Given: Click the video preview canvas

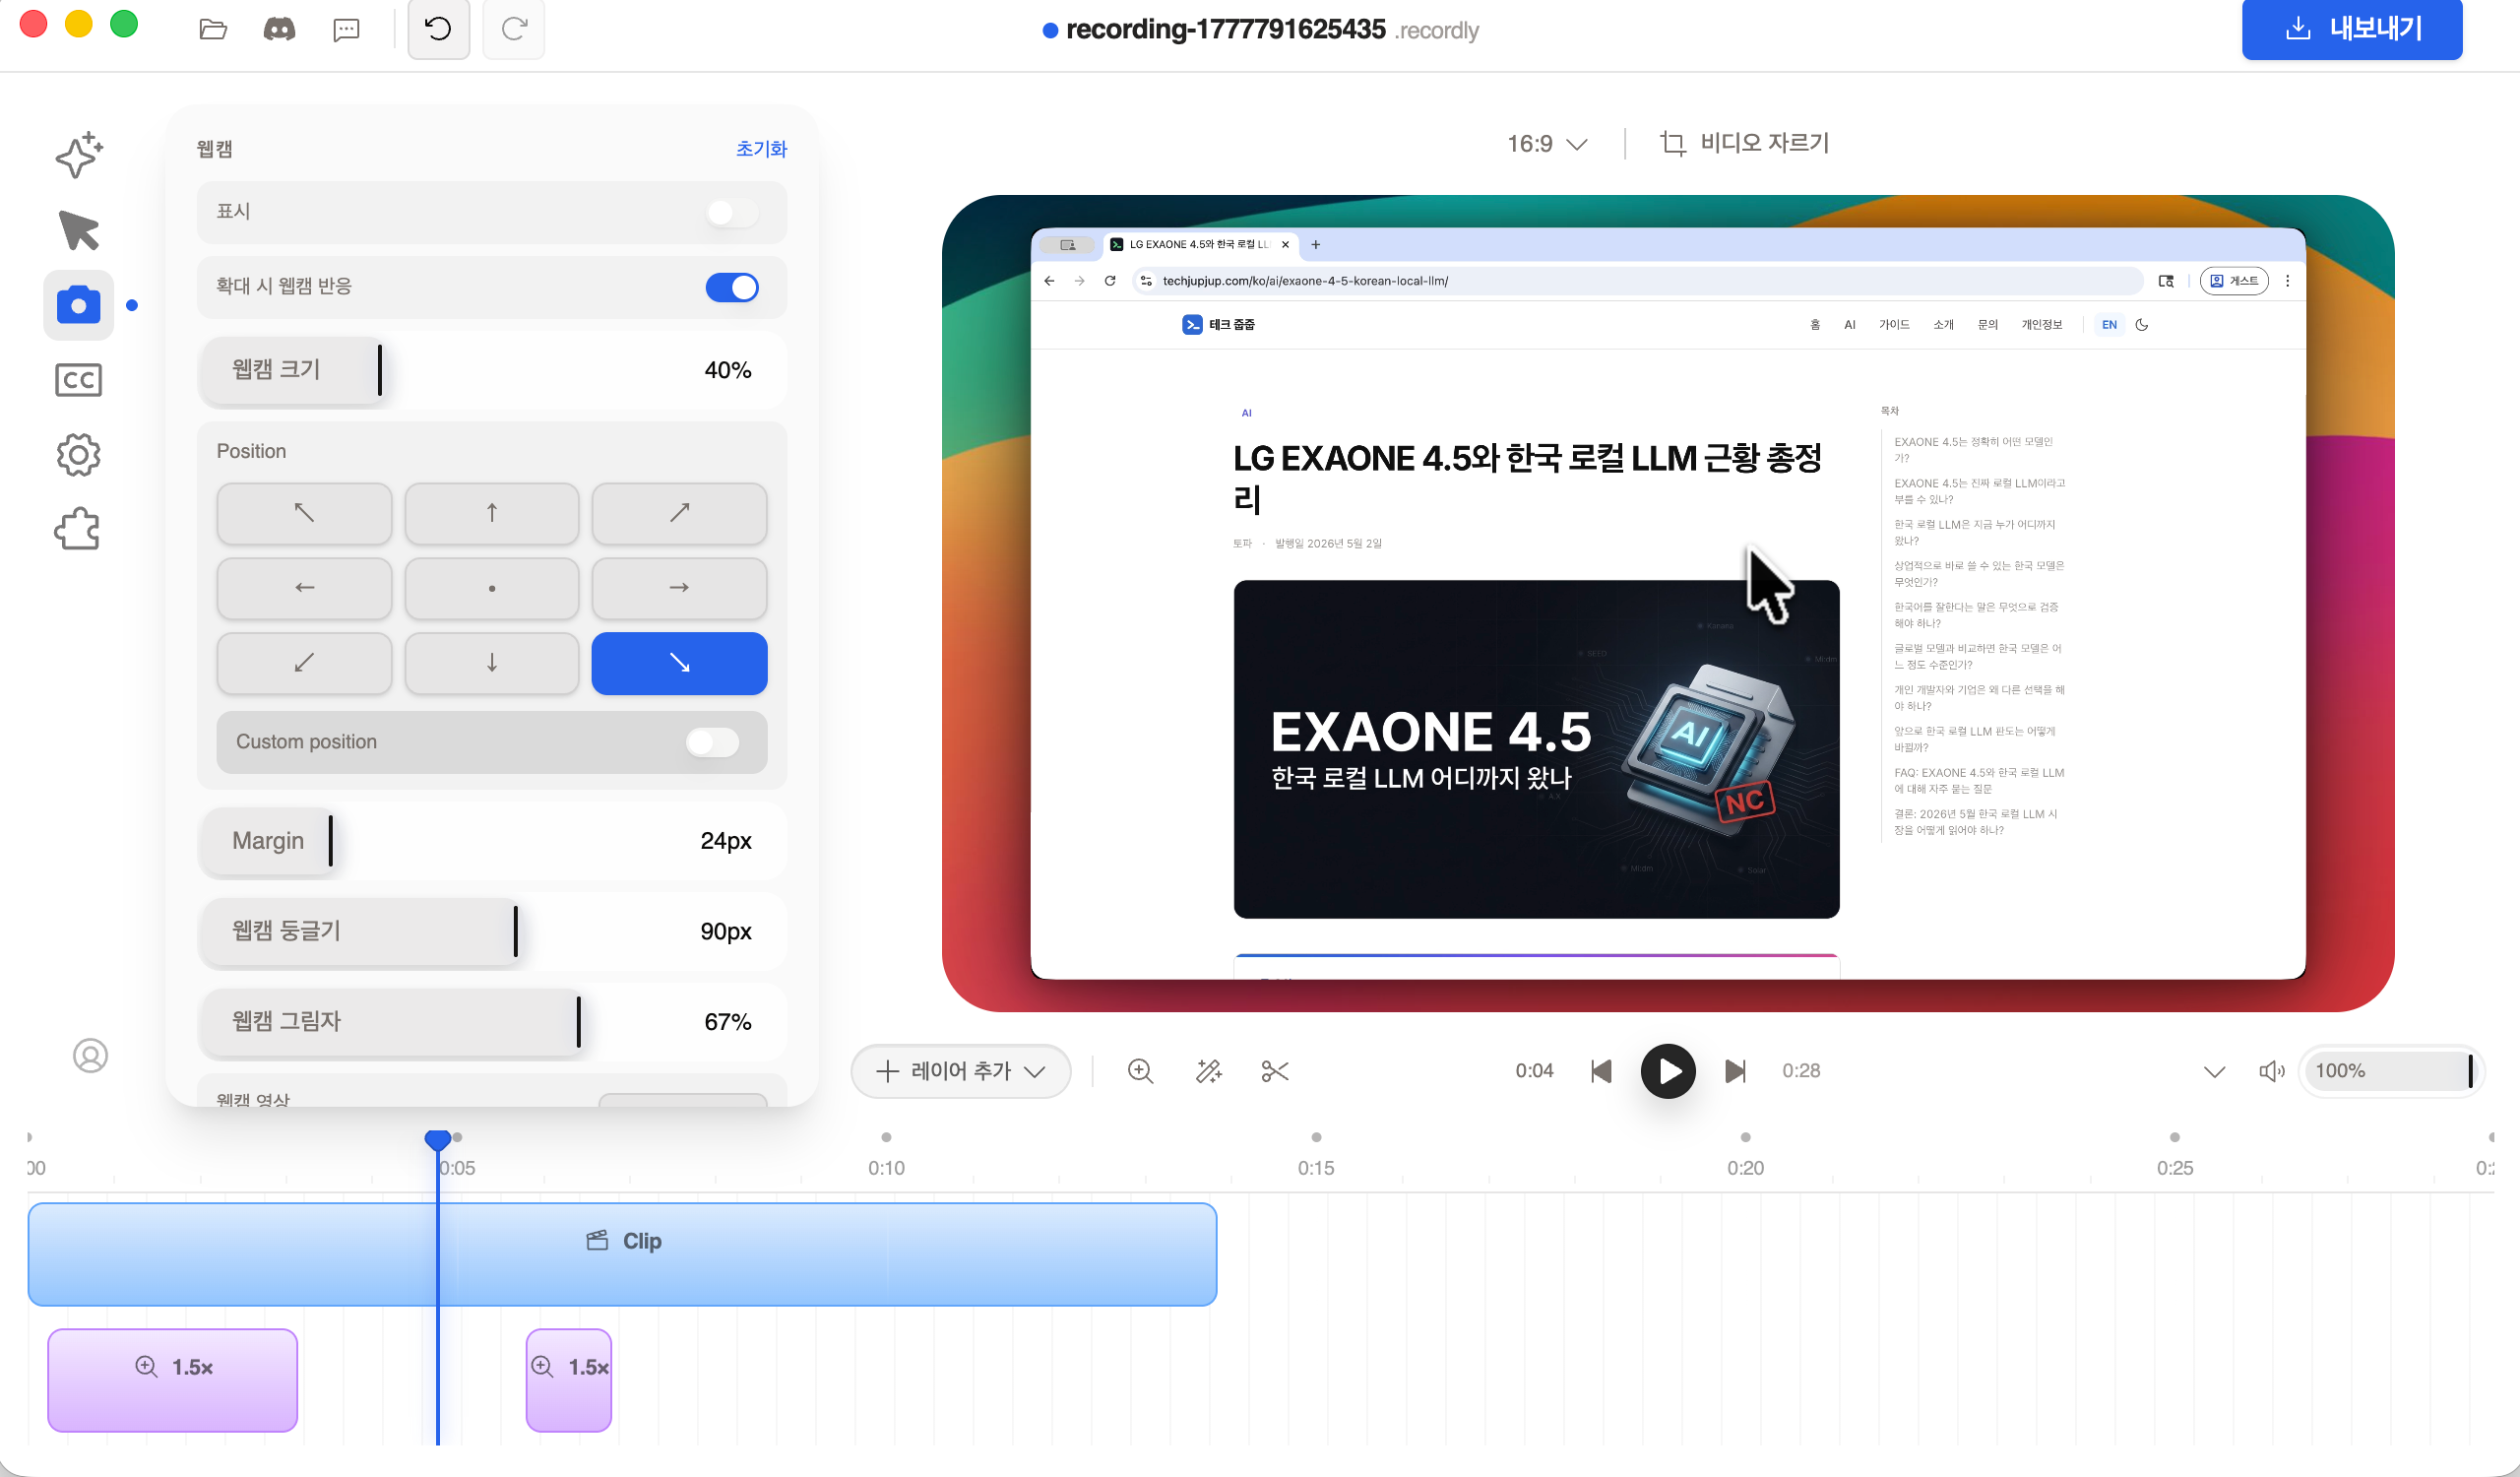Looking at the screenshot, I should (1668, 603).
